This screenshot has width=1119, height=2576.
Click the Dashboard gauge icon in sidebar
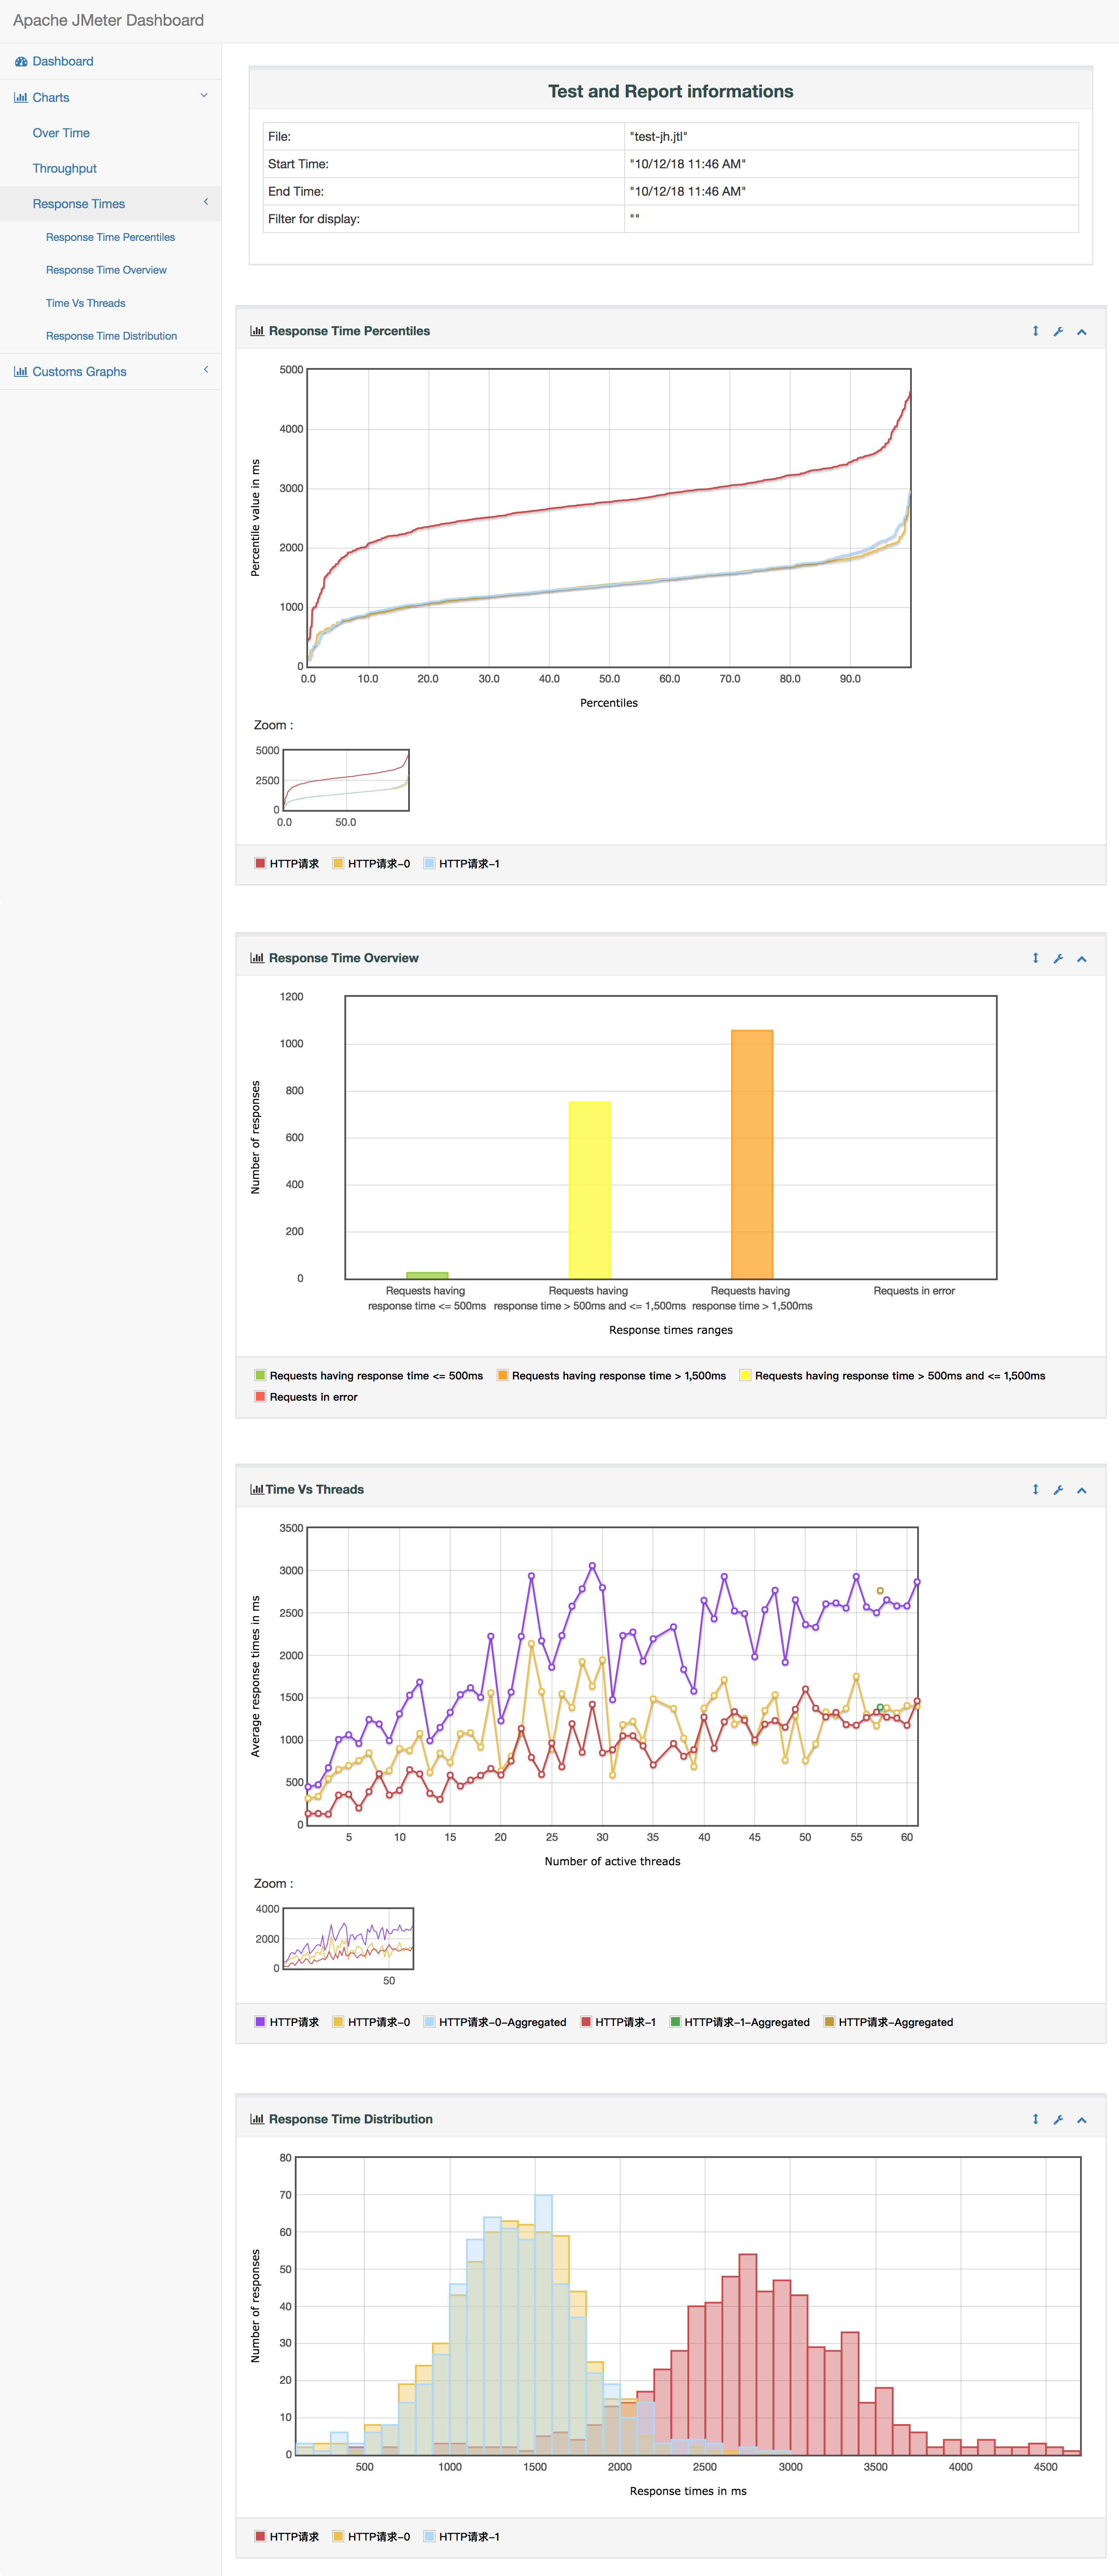pos(21,61)
